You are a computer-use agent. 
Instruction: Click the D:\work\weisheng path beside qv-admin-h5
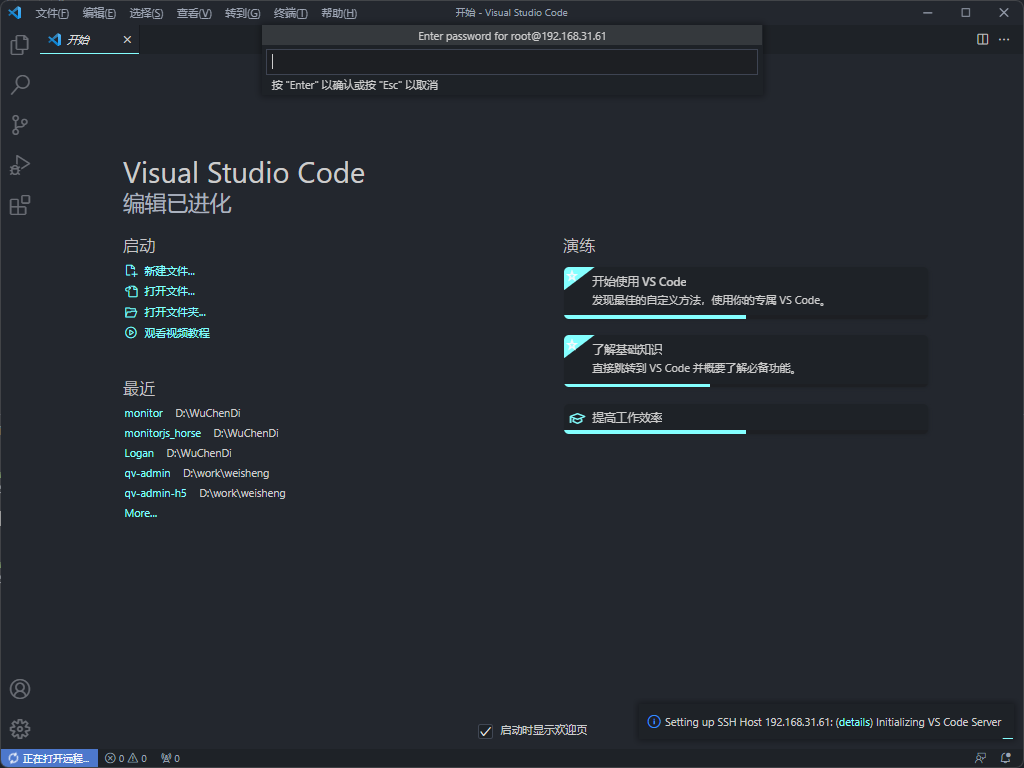242,493
